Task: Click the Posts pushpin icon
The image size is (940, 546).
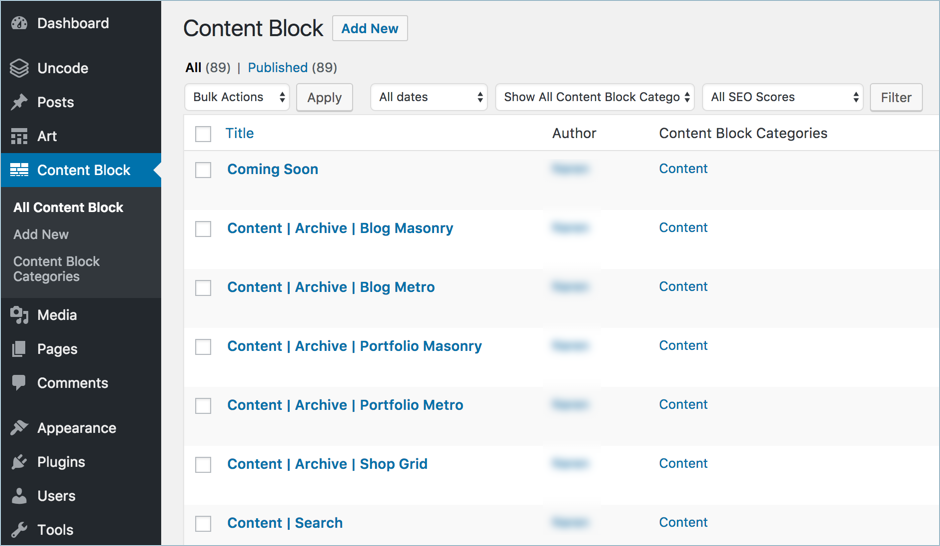Action: click(x=19, y=102)
